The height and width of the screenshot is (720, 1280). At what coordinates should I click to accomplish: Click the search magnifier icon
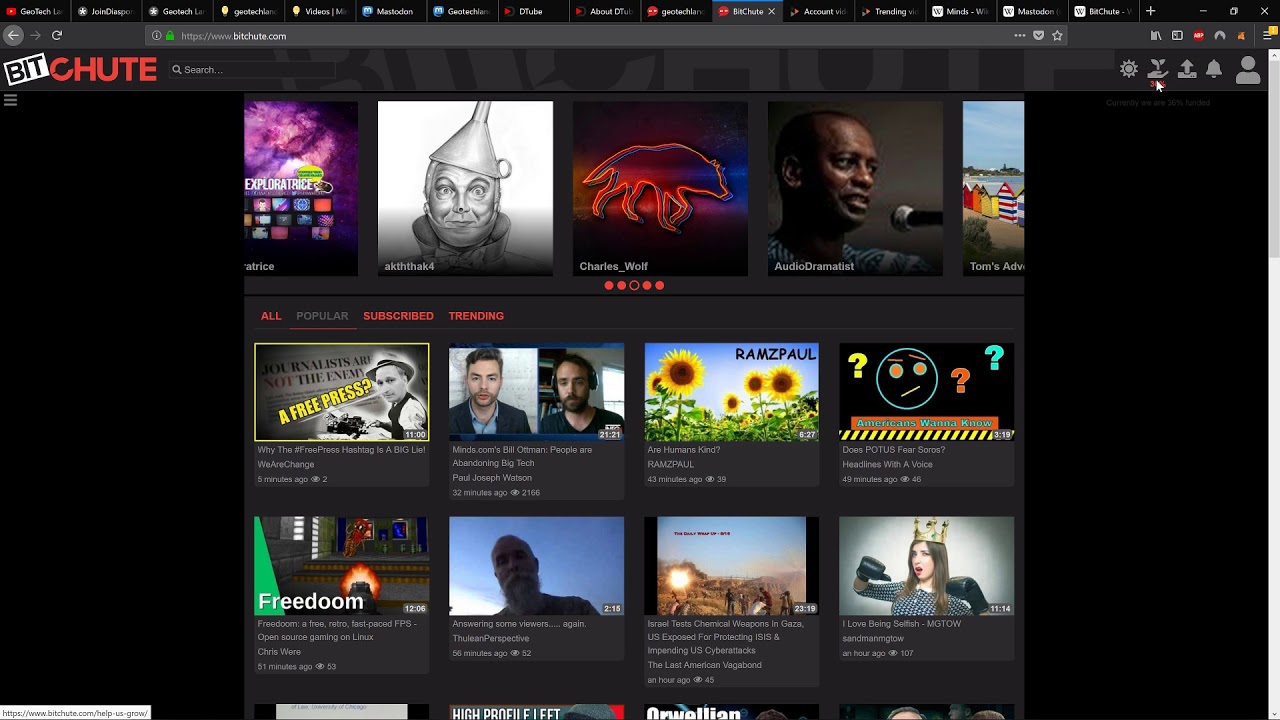(x=177, y=70)
